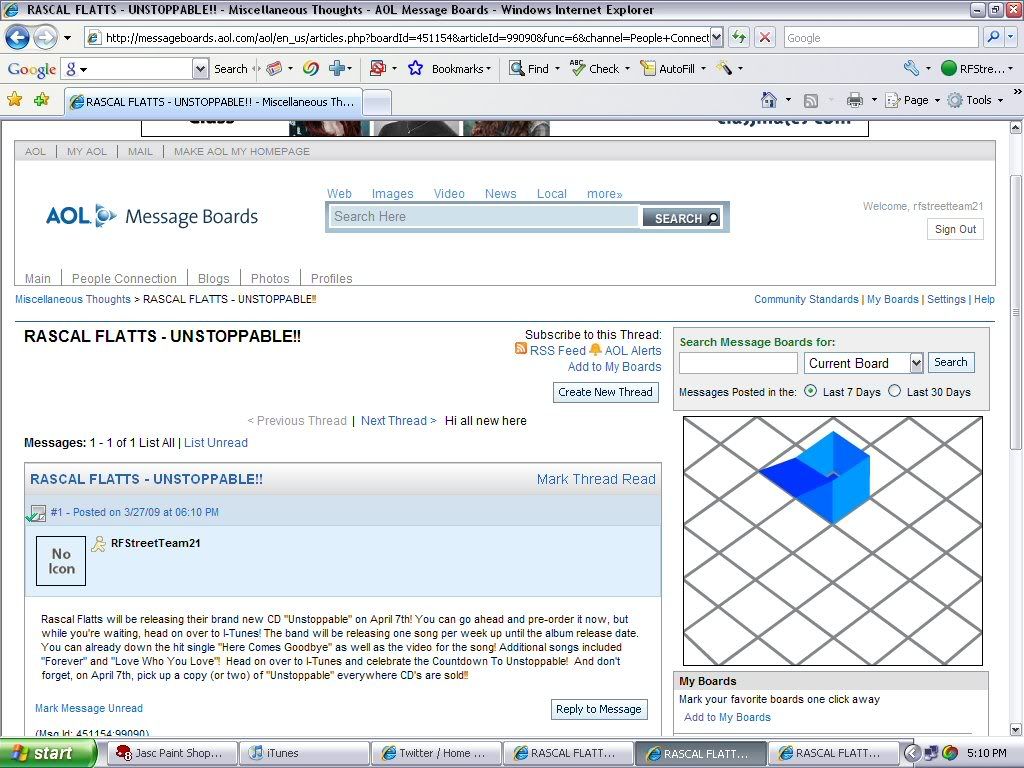This screenshot has height=768, width=1024.
Task: Click the Print icon on the browser toolbar
Action: [853, 100]
